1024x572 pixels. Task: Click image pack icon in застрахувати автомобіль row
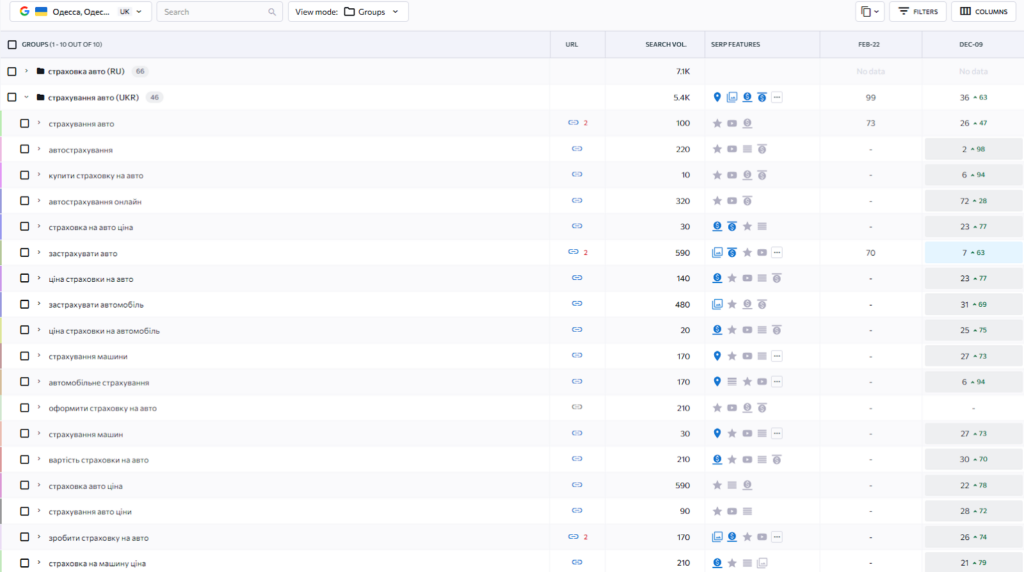717,304
